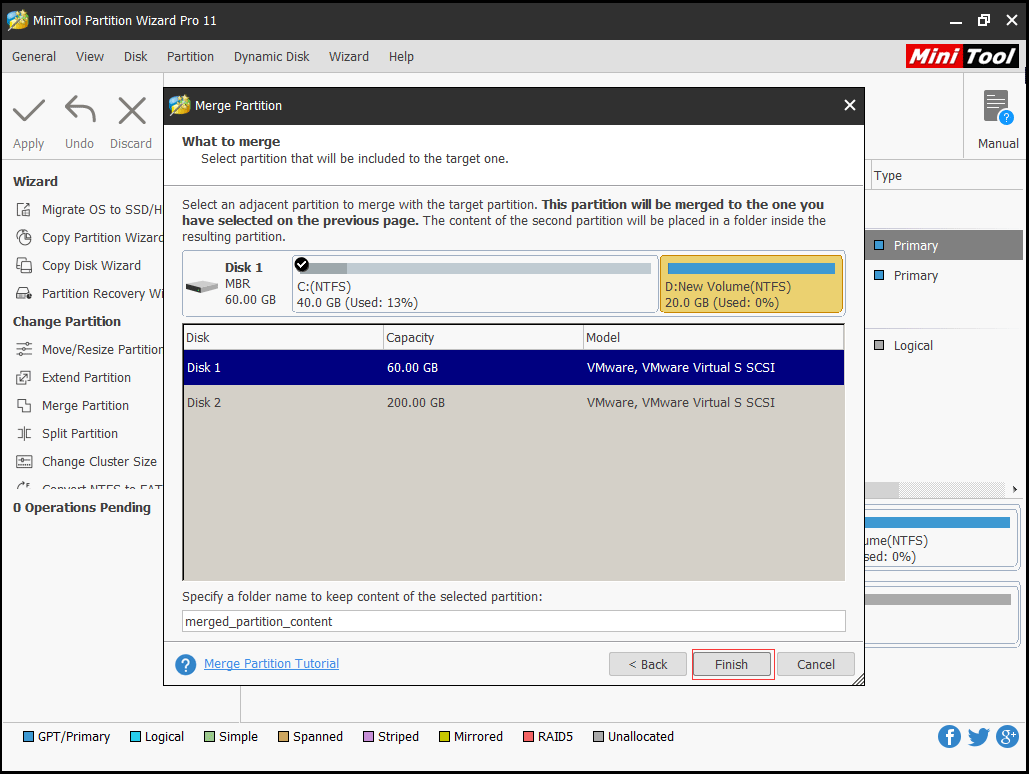
Task: Open the Wizard menu
Action: coord(349,56)
